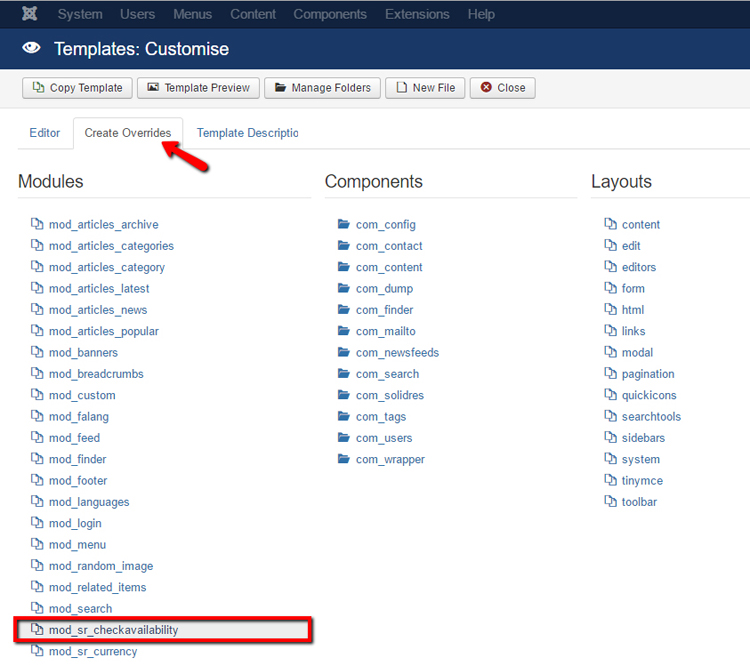
Task: Open the mod_languages override link
Action: coord(89,502)
